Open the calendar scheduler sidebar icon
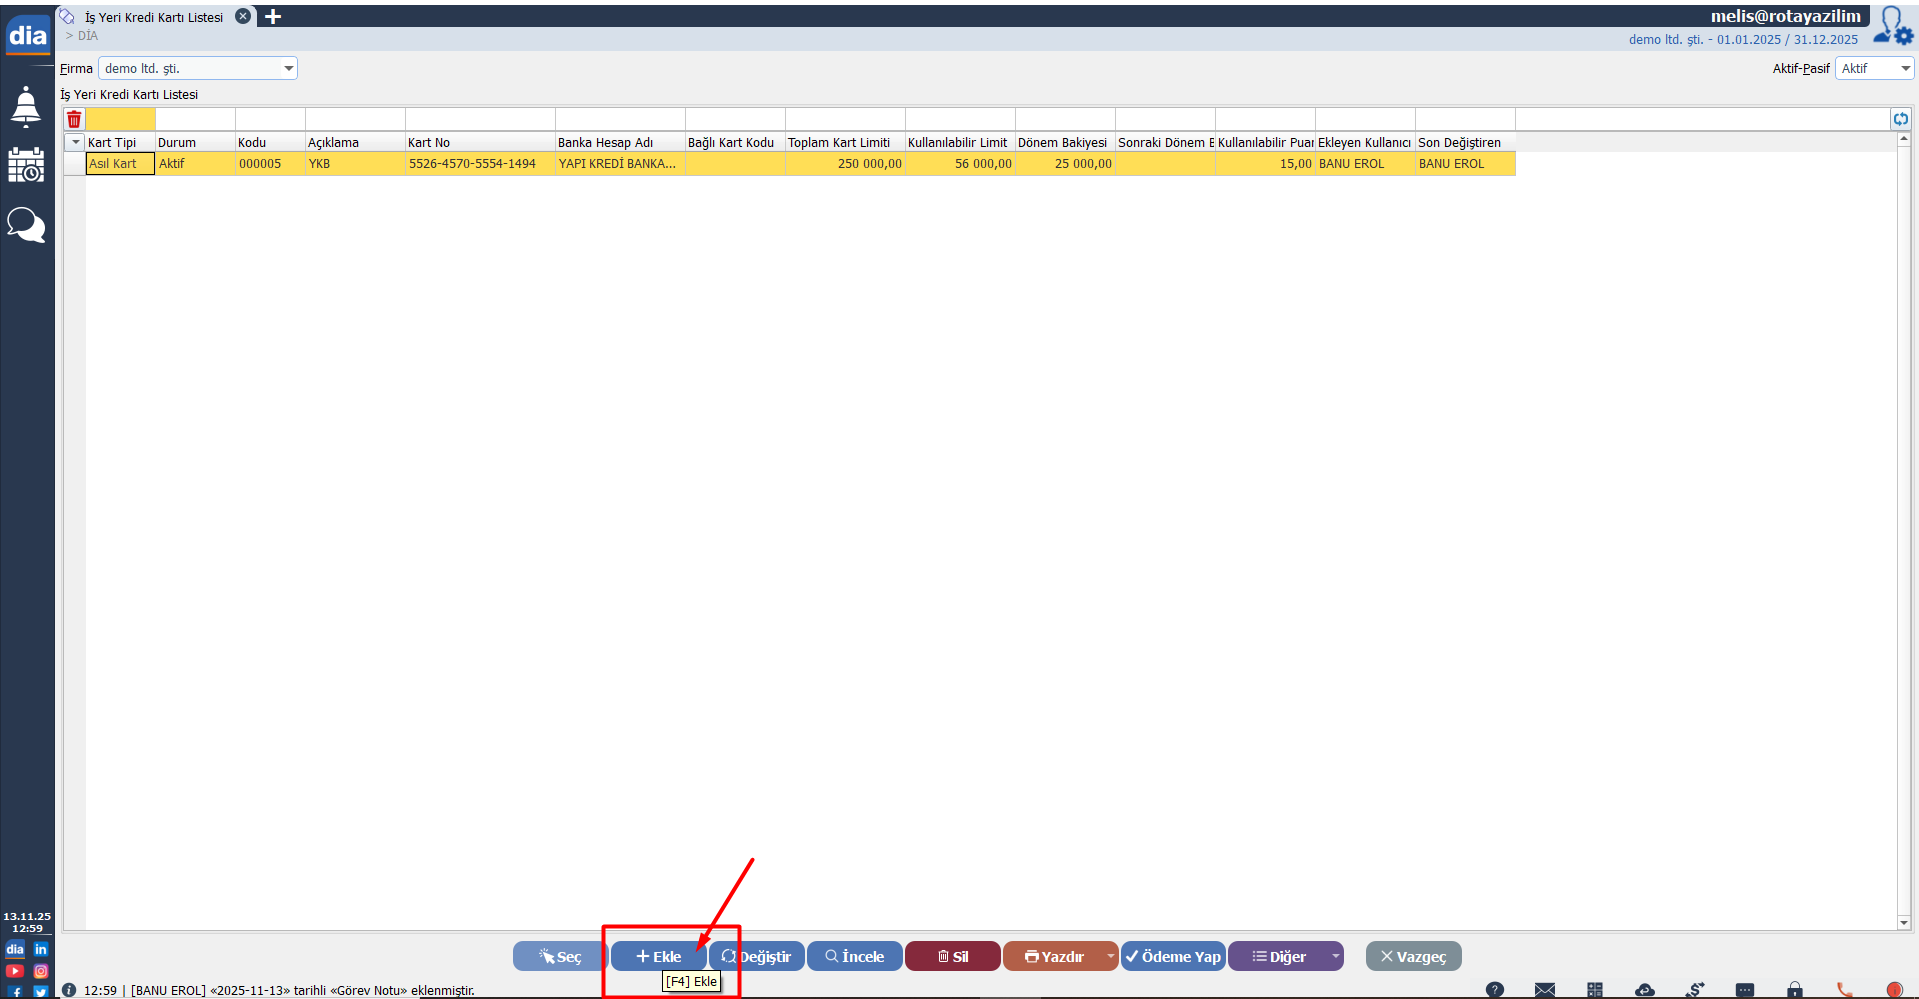This screenshot has height=999, width=1919. pos(26,165)
